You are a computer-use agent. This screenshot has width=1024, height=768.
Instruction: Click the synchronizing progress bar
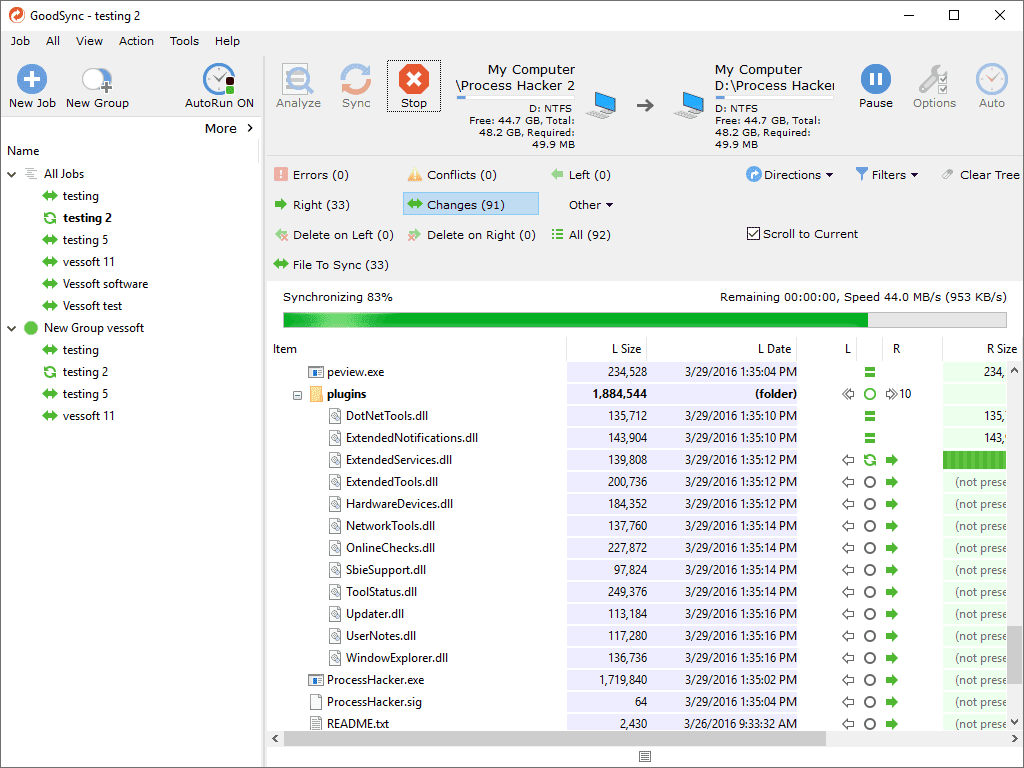pyautogui.click(x=645, y=320)
